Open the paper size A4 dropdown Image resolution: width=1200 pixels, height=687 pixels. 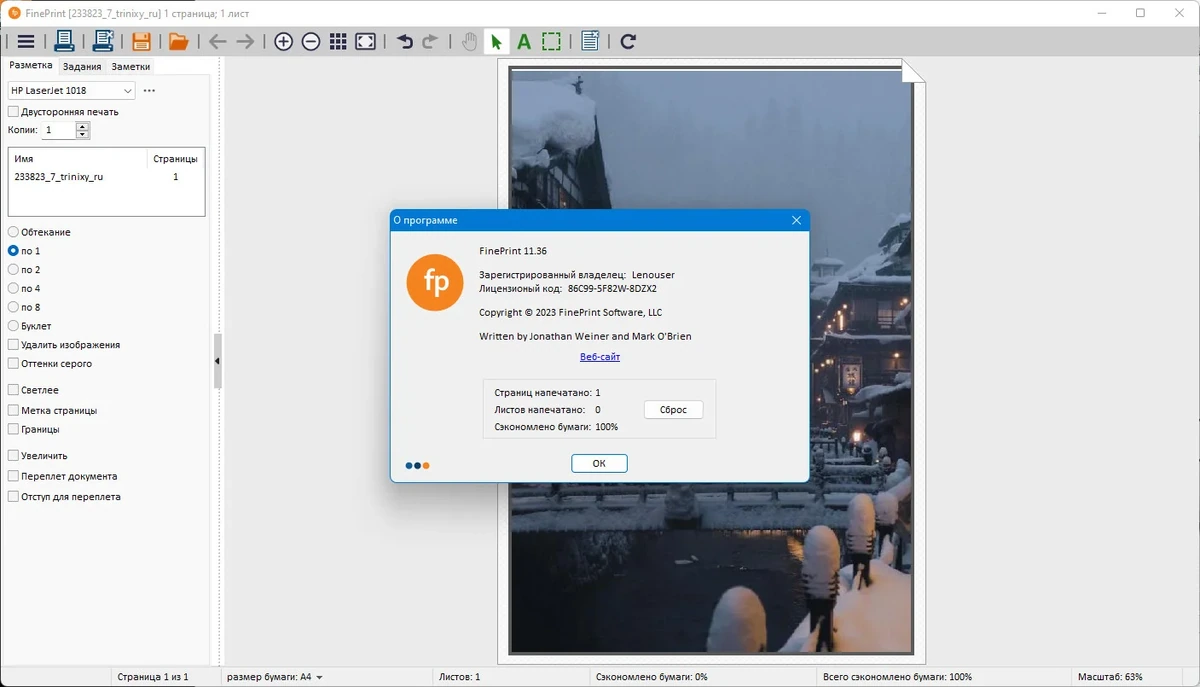tap(274, 677)
